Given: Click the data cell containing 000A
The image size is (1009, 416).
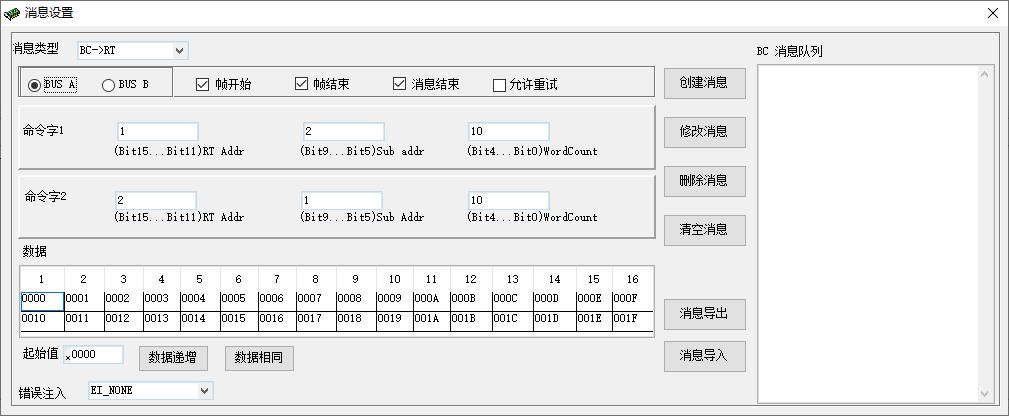Looking at the screenshot, I should pyautogui.click(x=430, y=299).
